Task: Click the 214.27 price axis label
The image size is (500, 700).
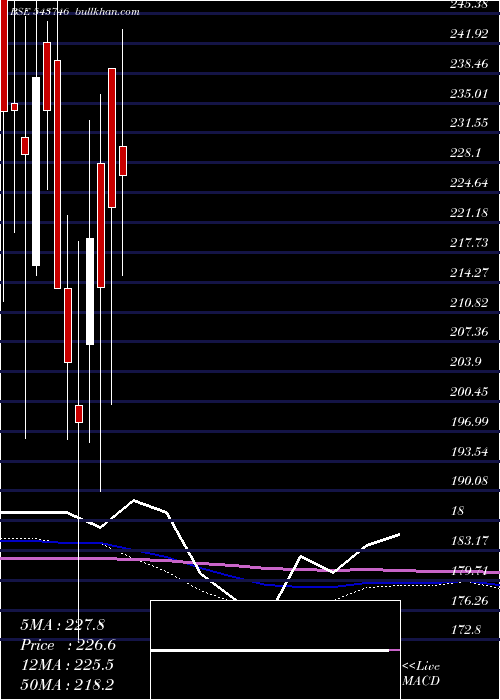Action: tap(469, 273)
